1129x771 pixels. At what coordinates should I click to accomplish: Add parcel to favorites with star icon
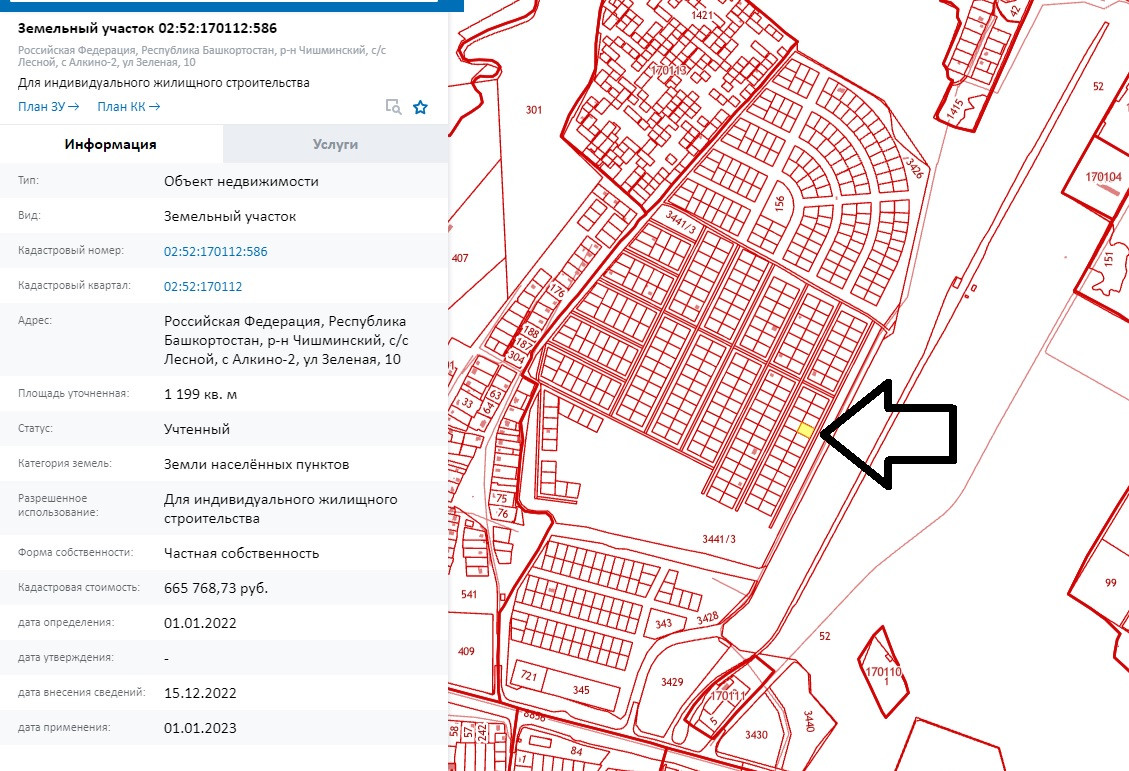420,107
